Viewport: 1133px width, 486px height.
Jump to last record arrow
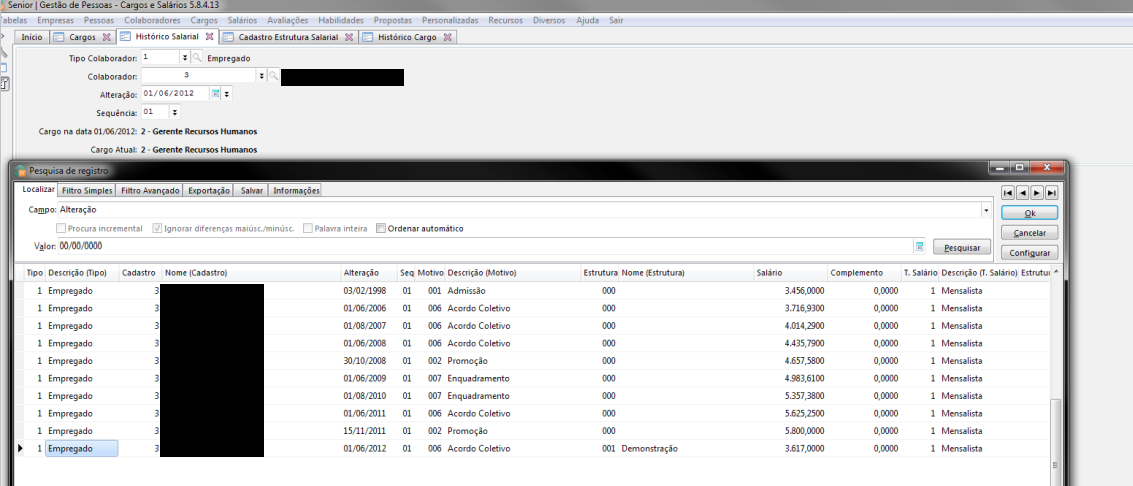pyautogui.click(x=1051, y=192)
